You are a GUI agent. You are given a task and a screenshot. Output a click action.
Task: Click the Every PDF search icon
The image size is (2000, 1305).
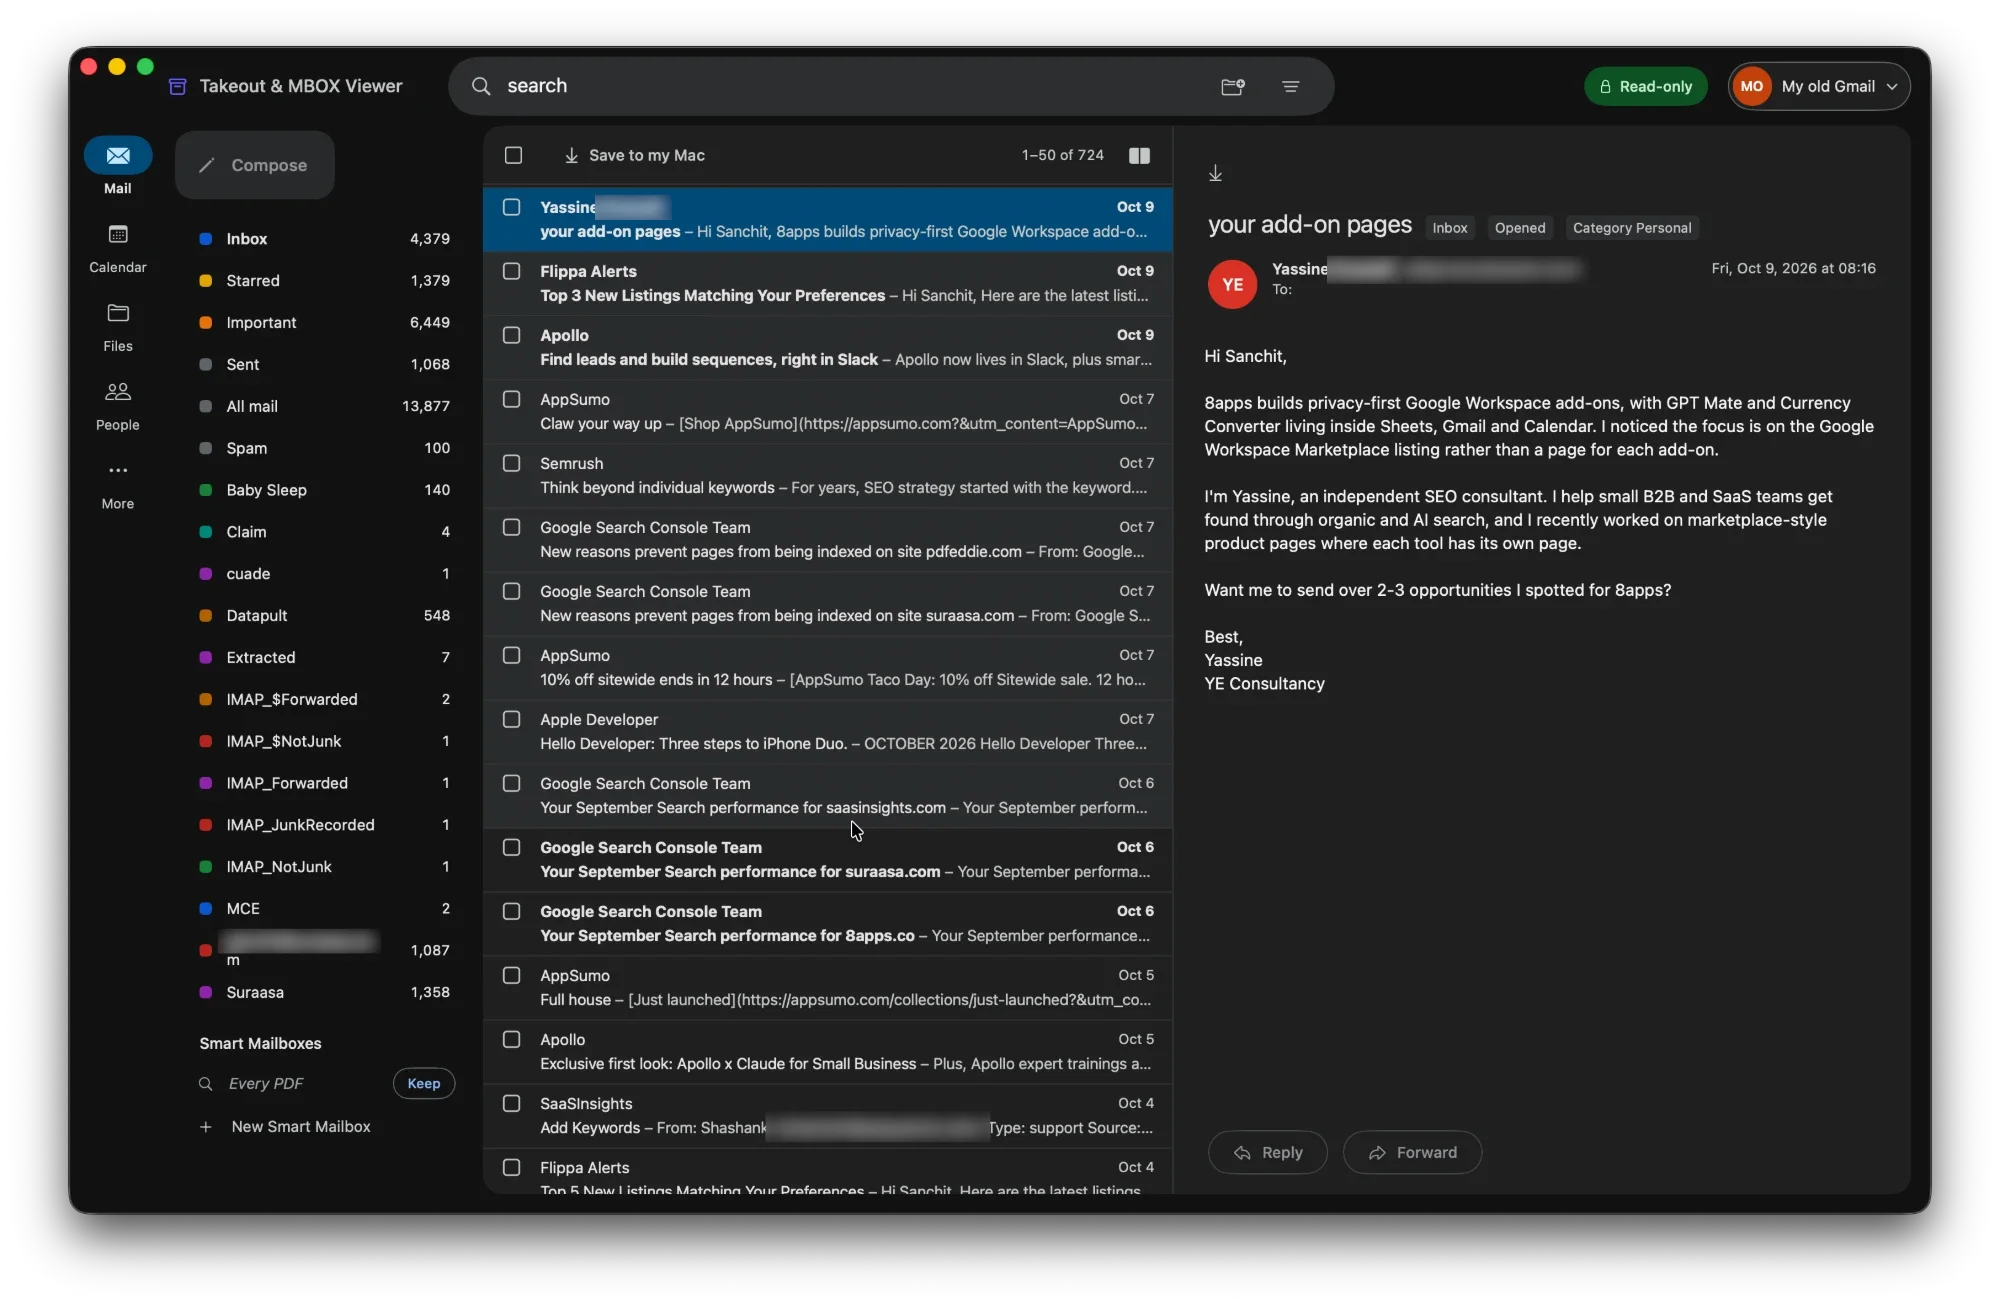tap(206, 1084)
